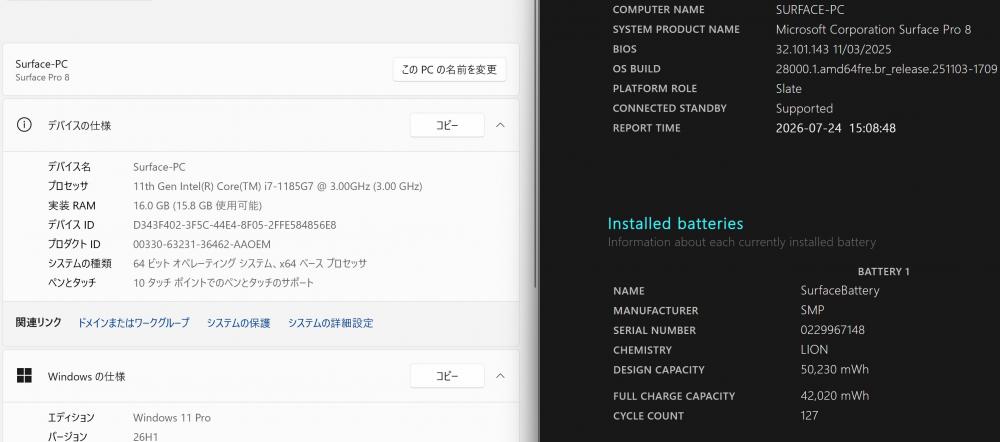The image size is (1000, 442).
Task: Copy Windows の仕様 with its コピー button
Action: coord(447,376)
